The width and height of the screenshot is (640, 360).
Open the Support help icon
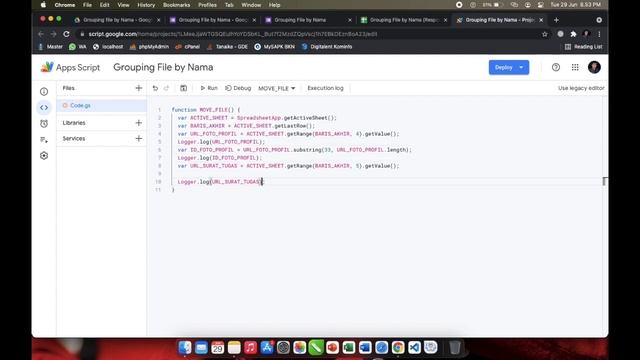(x=556, y=67)
